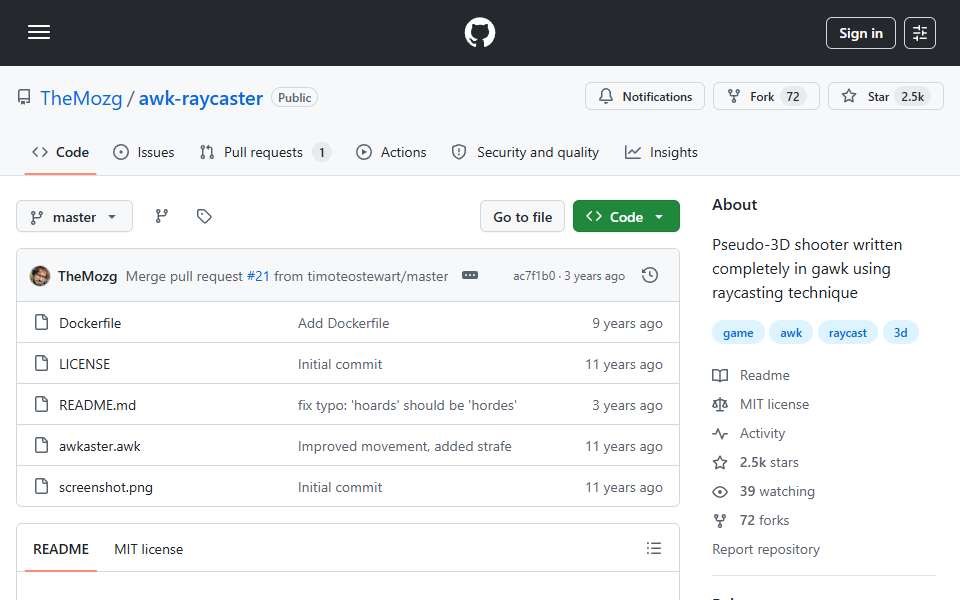This screenshot has height=600, width=960.
Task: Open the README.md file
Action: [x=97, y=405]
